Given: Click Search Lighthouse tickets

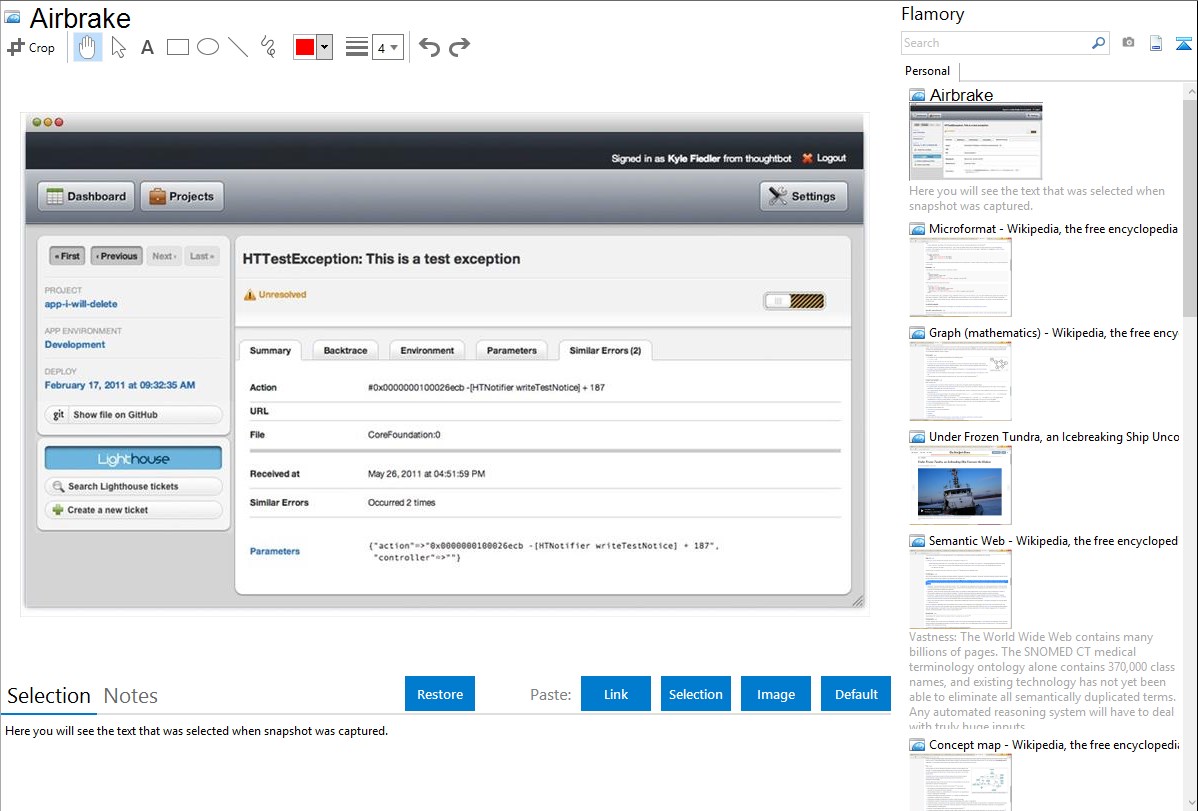Looking at the screenshot, I should [x=134, y=486].
